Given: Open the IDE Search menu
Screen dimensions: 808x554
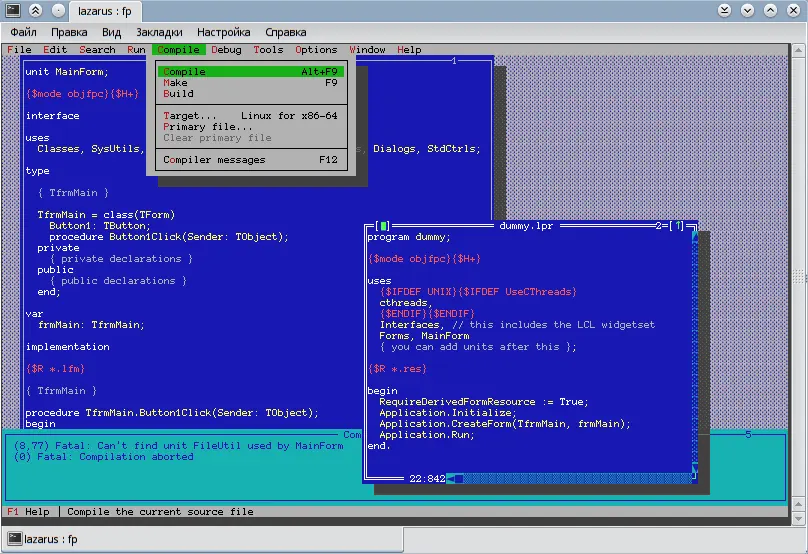Looking at the screenshot, I should click(x=97, y=49).
